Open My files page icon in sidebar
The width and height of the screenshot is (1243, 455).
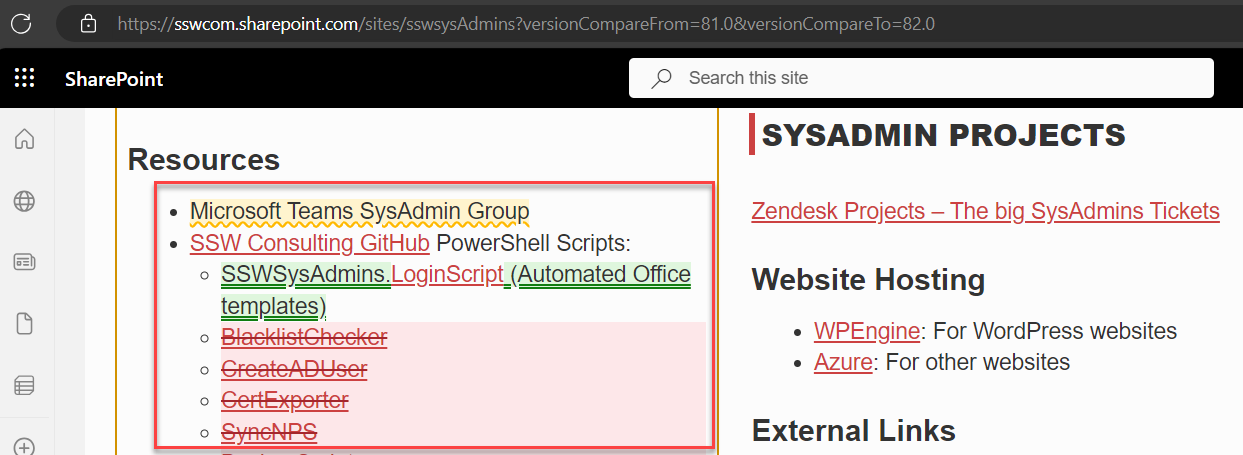pos(25,323)
